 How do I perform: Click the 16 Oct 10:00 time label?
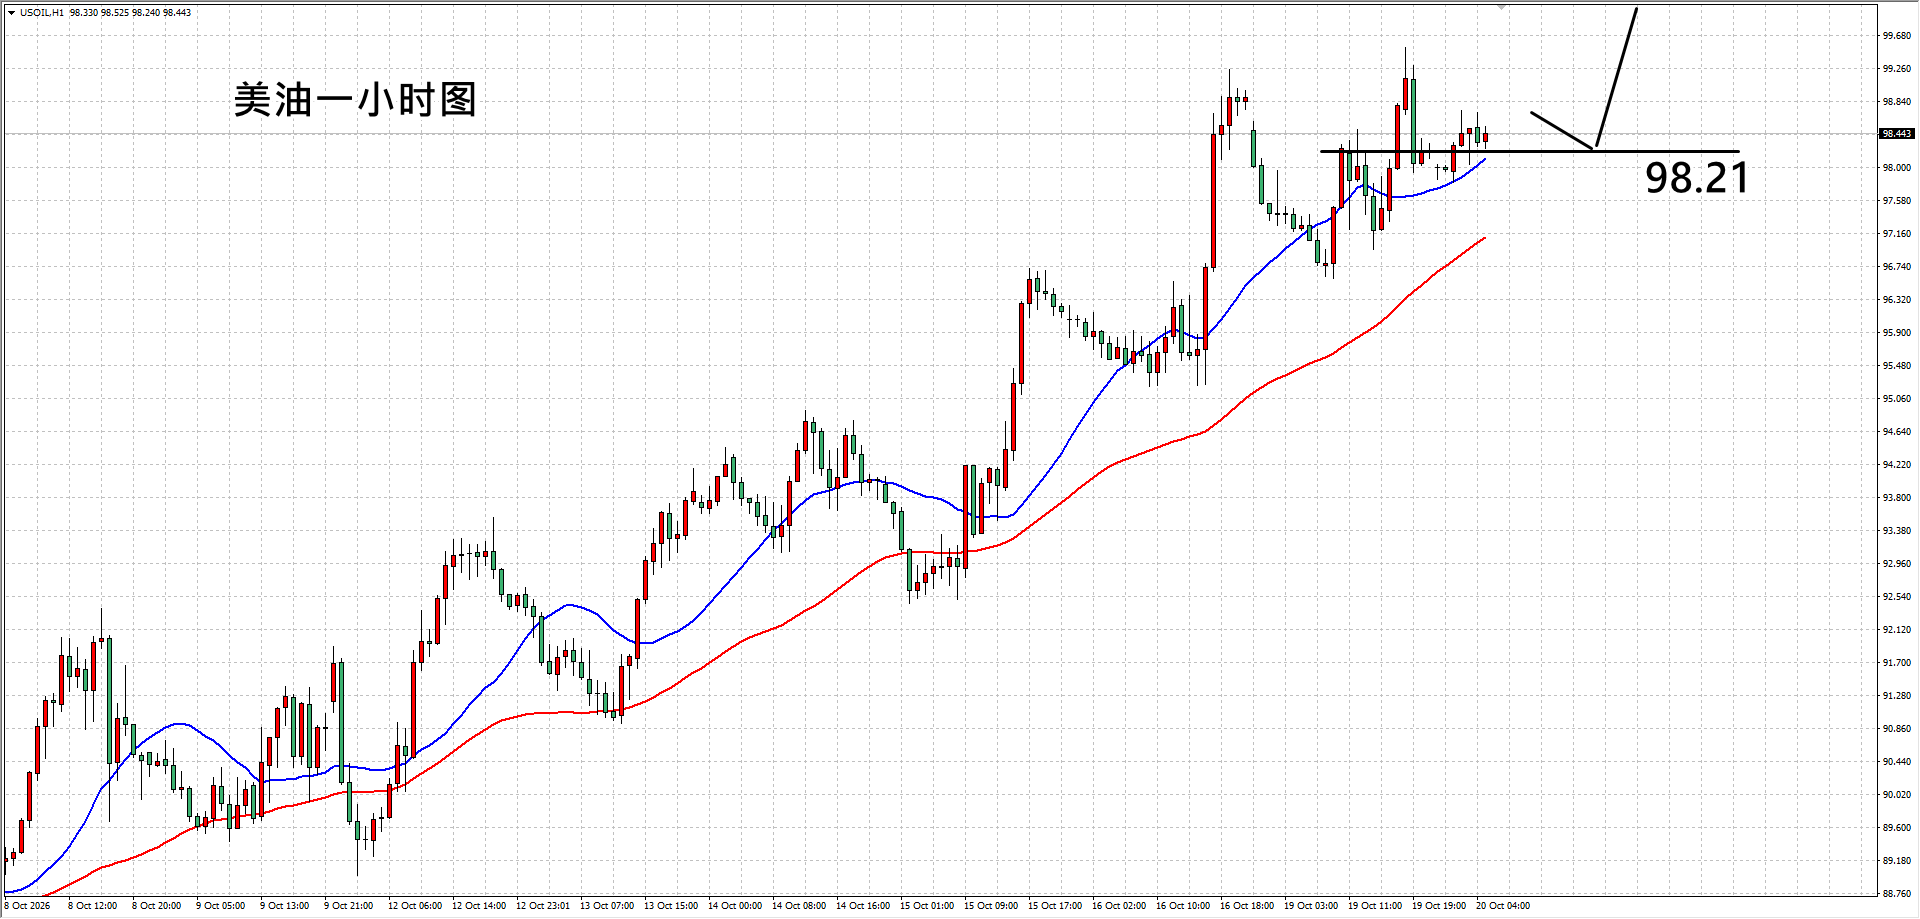[1182, 906]
